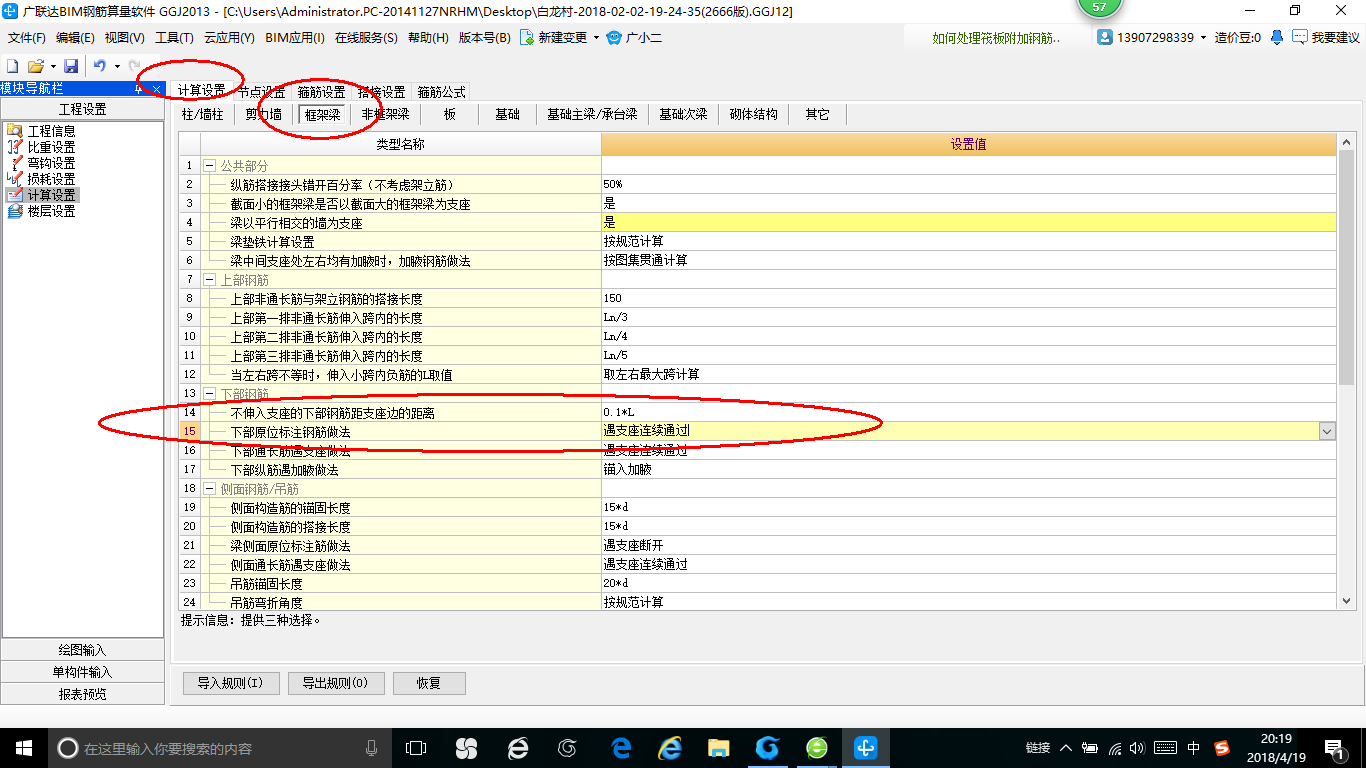Image resolution: width=1366 pixels, height=768 pixels.
Task: Open the 文件(F) menu
Action: point(27,38)
